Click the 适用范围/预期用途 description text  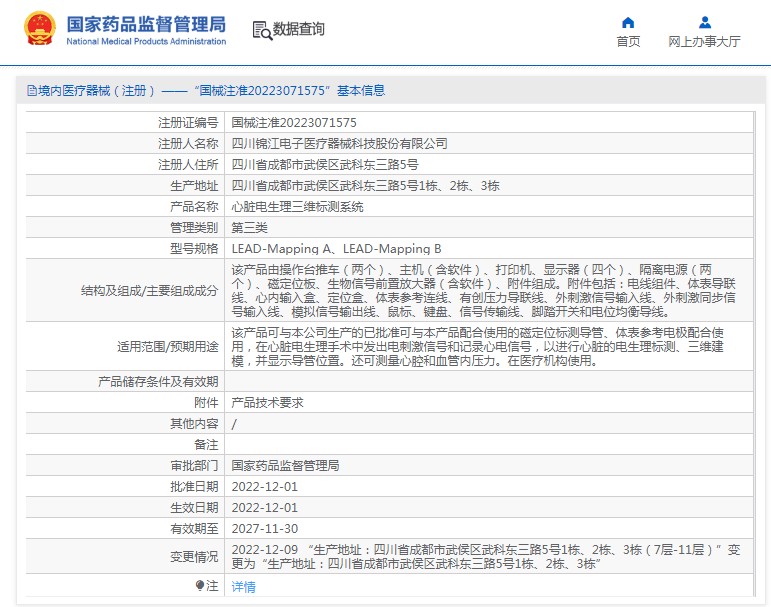point(477,346)
